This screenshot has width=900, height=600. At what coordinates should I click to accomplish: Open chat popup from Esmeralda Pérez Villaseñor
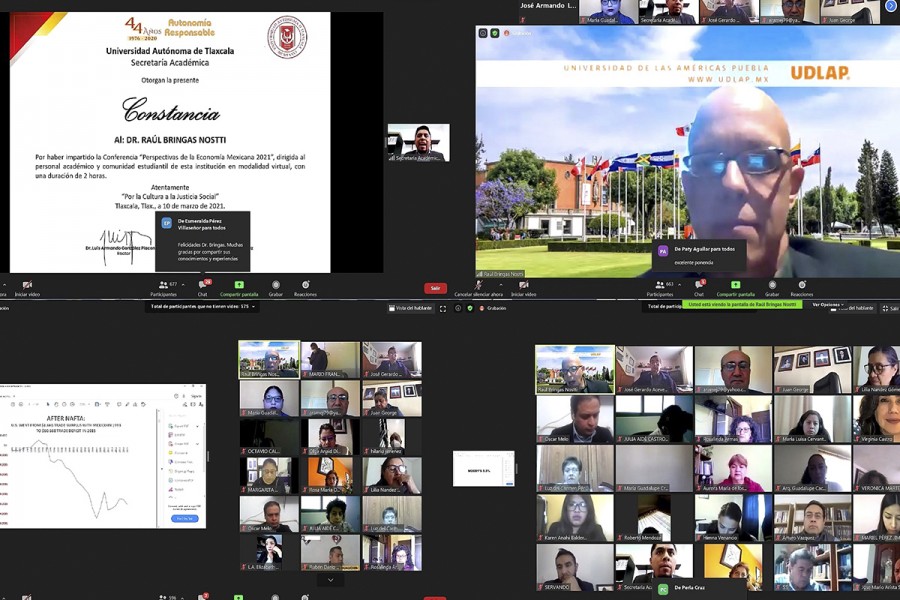203,241
